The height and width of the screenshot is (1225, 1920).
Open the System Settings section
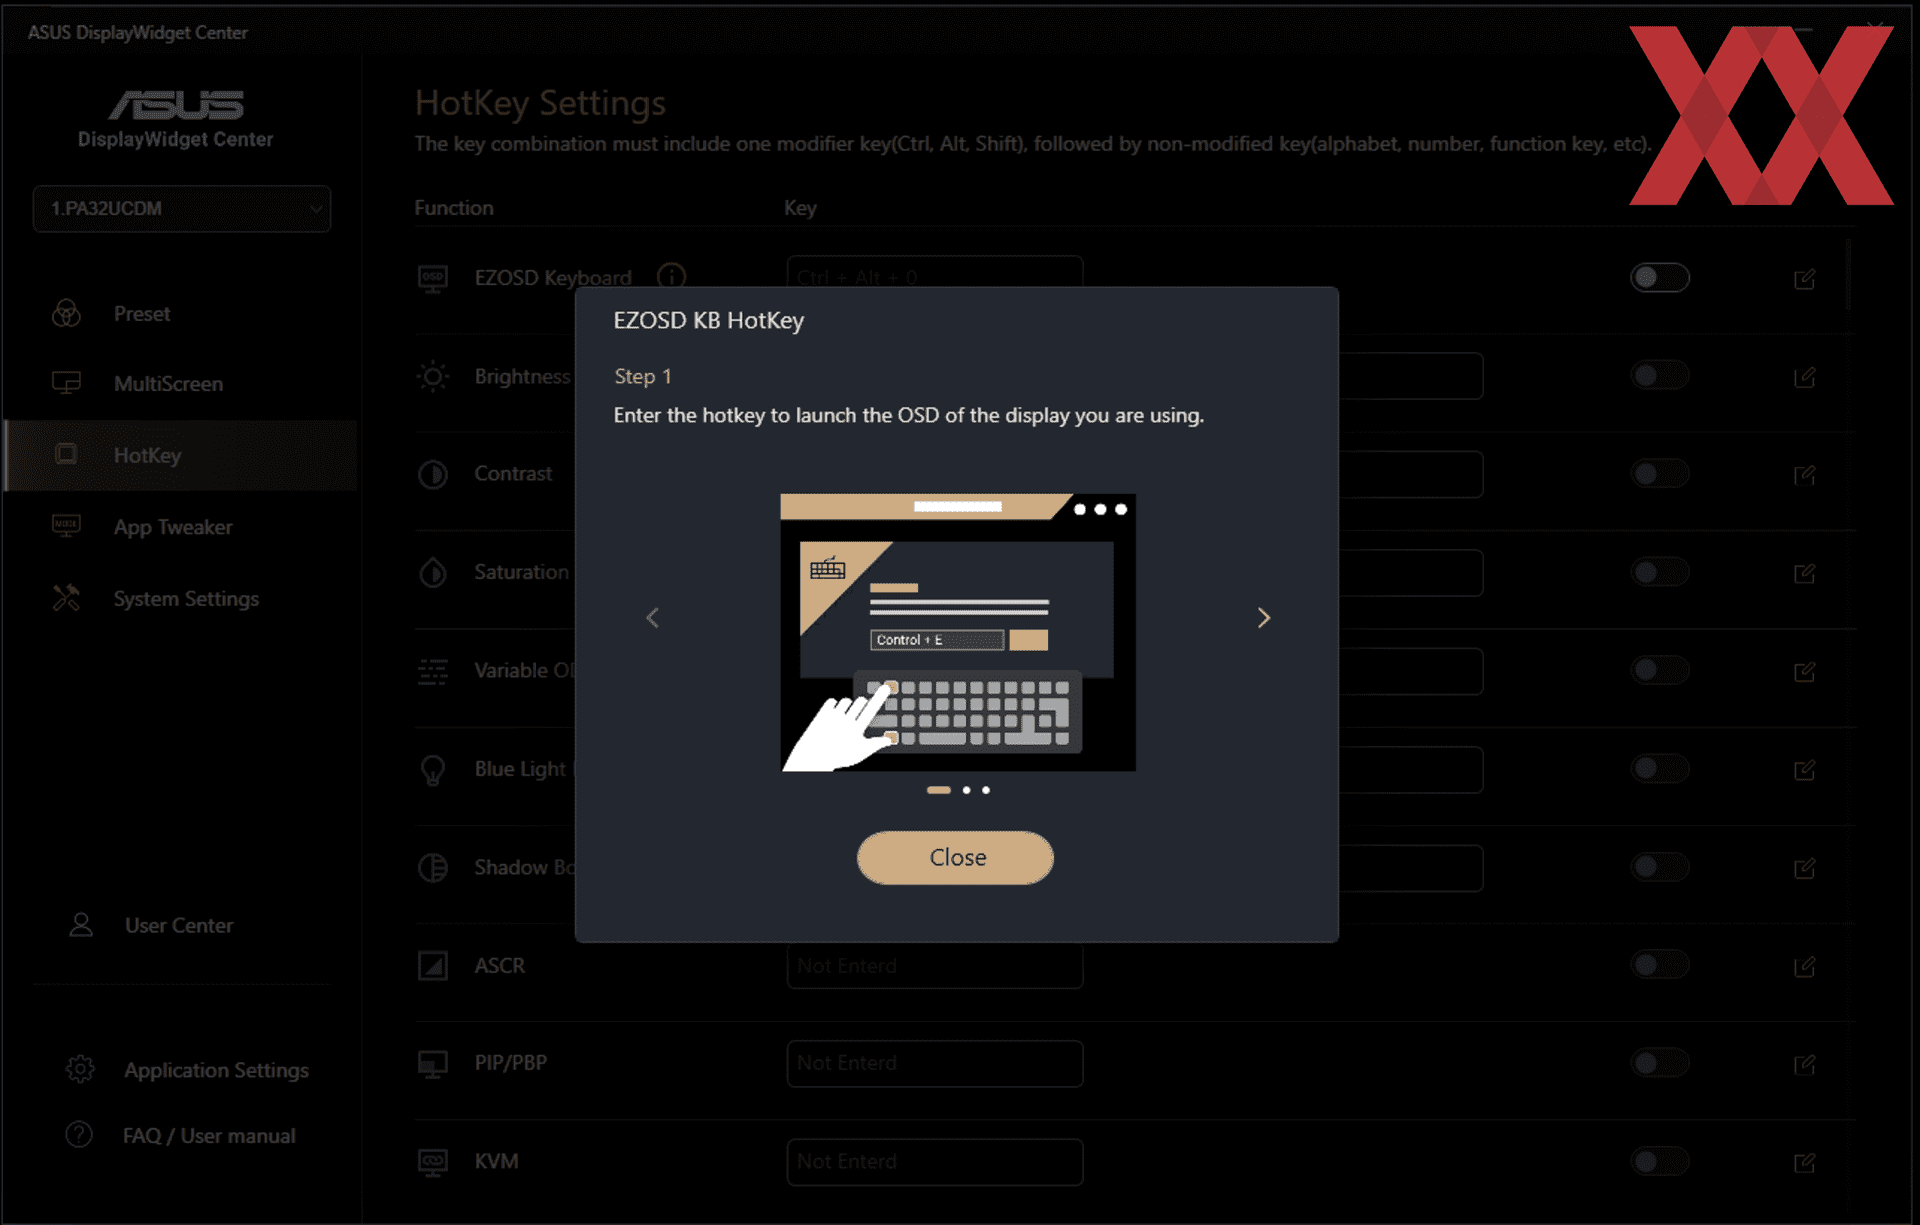pos(185,599)
